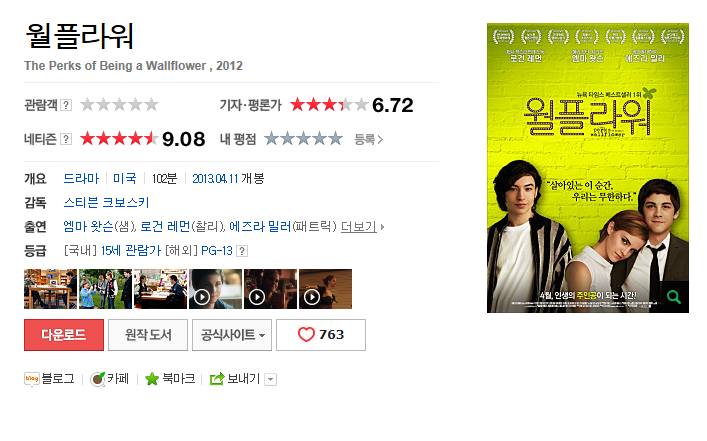Share to 블로그 via the blog icon
Viewport: 707px width, 441px height.
pos(32,379)
